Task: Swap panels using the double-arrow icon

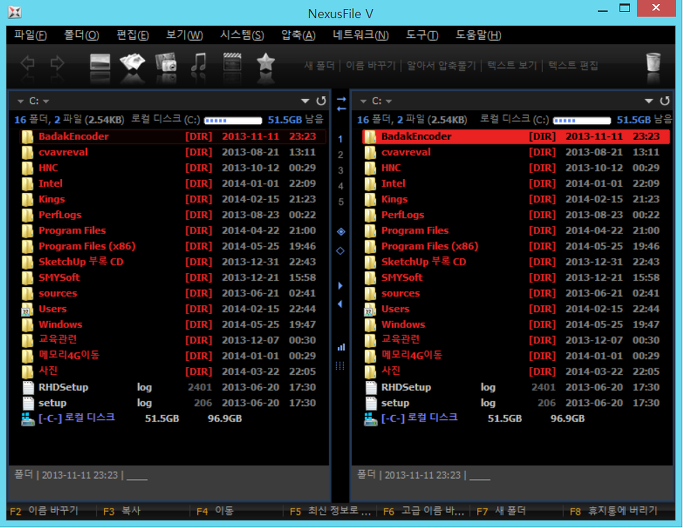Action: pyautogui.click(x=341, y=104)
